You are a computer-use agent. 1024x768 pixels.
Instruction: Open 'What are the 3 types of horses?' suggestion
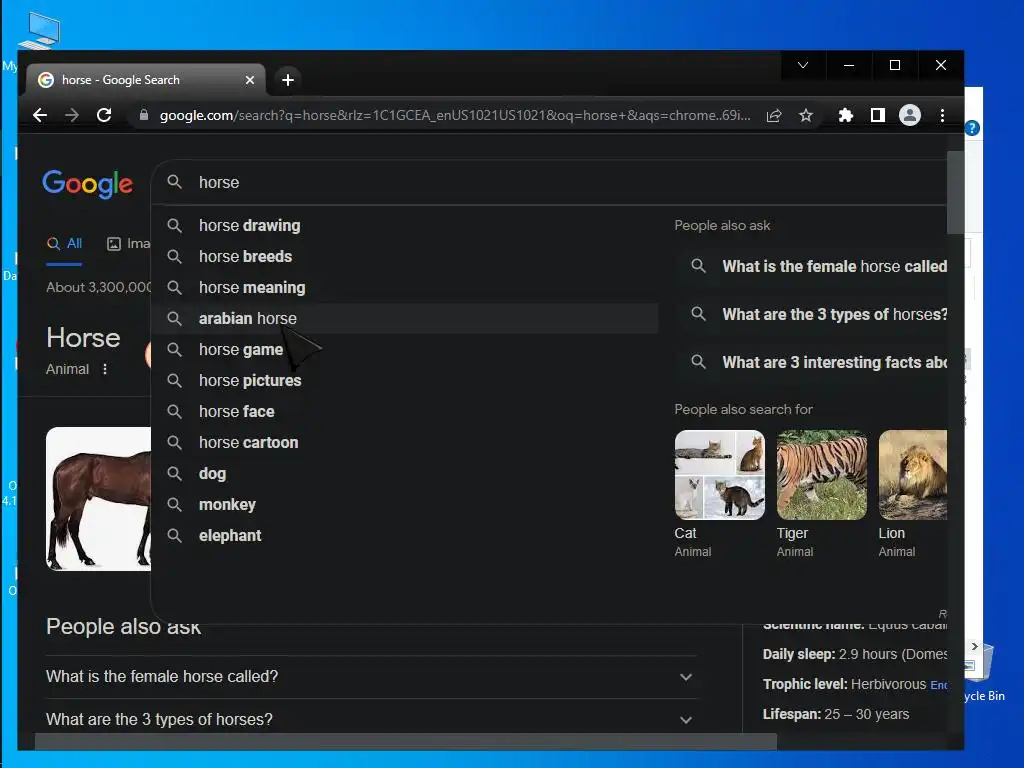[812, 314]
